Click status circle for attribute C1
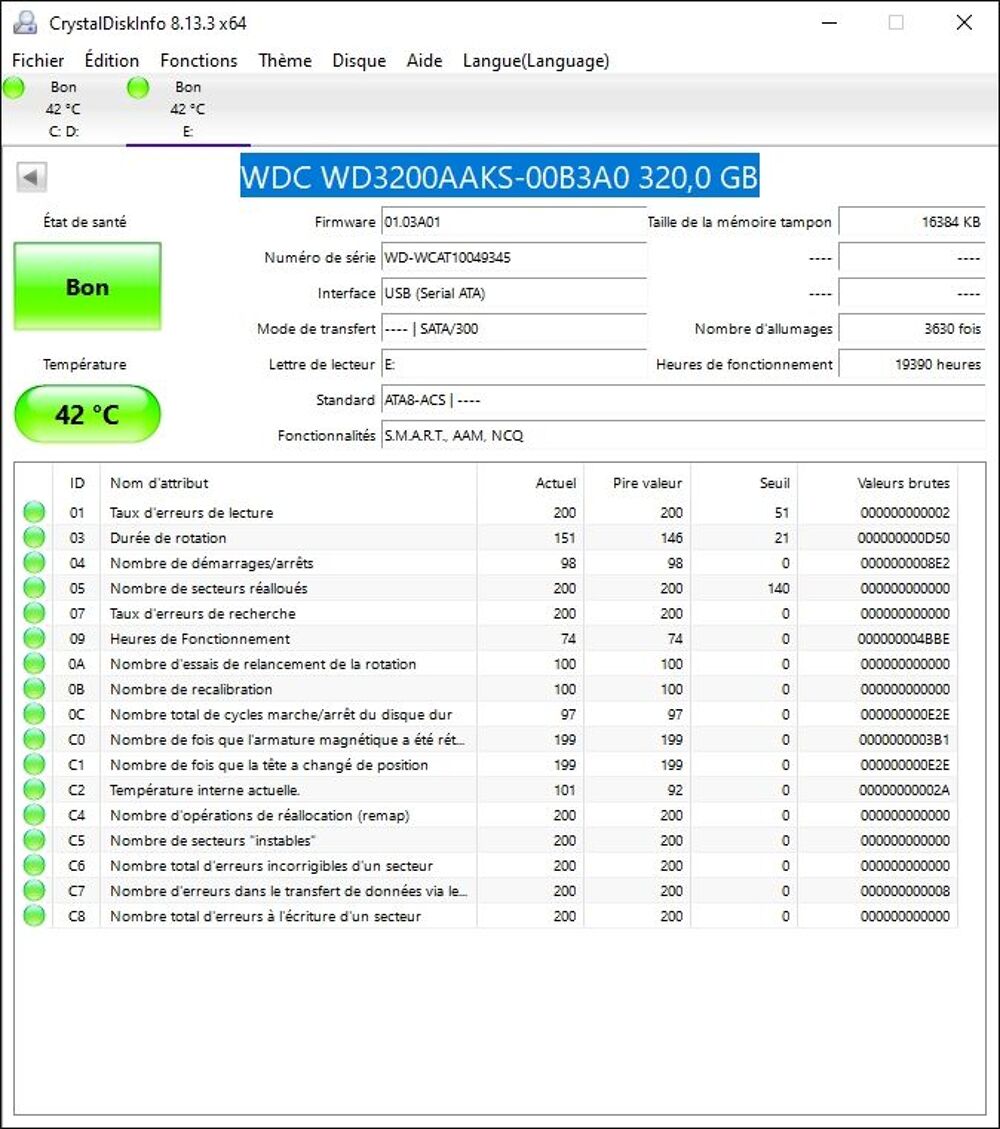The width and height of the screenshot is (1000, 1129). (34, 764)
